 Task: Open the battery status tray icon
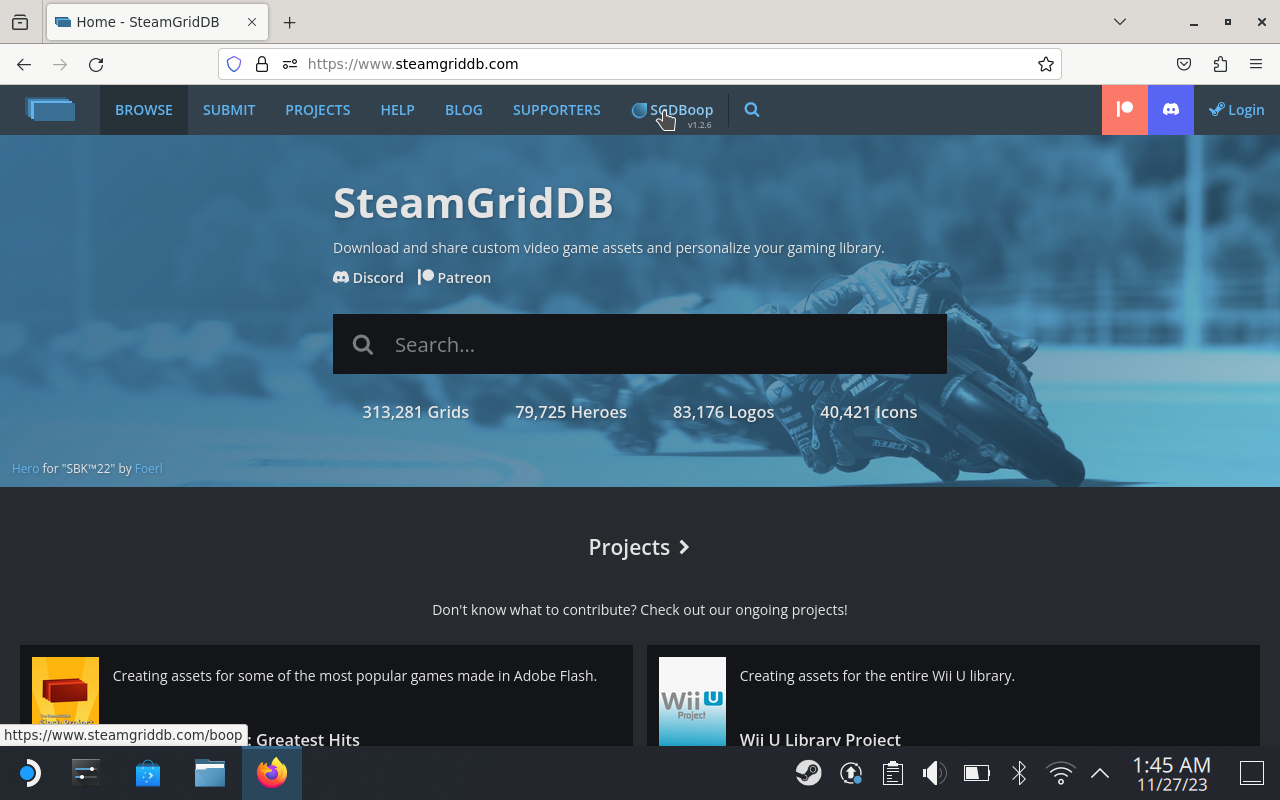[976, 773]
